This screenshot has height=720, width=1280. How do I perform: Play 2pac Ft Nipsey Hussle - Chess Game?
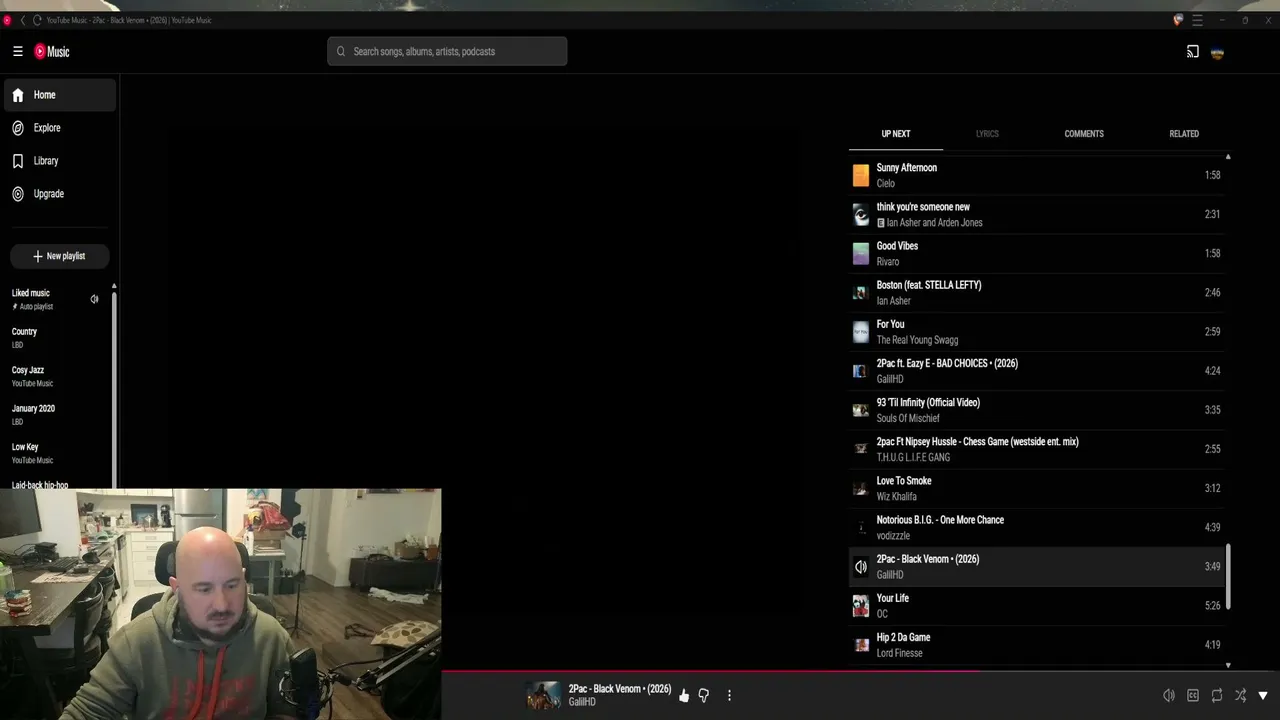click(1039, 449)
